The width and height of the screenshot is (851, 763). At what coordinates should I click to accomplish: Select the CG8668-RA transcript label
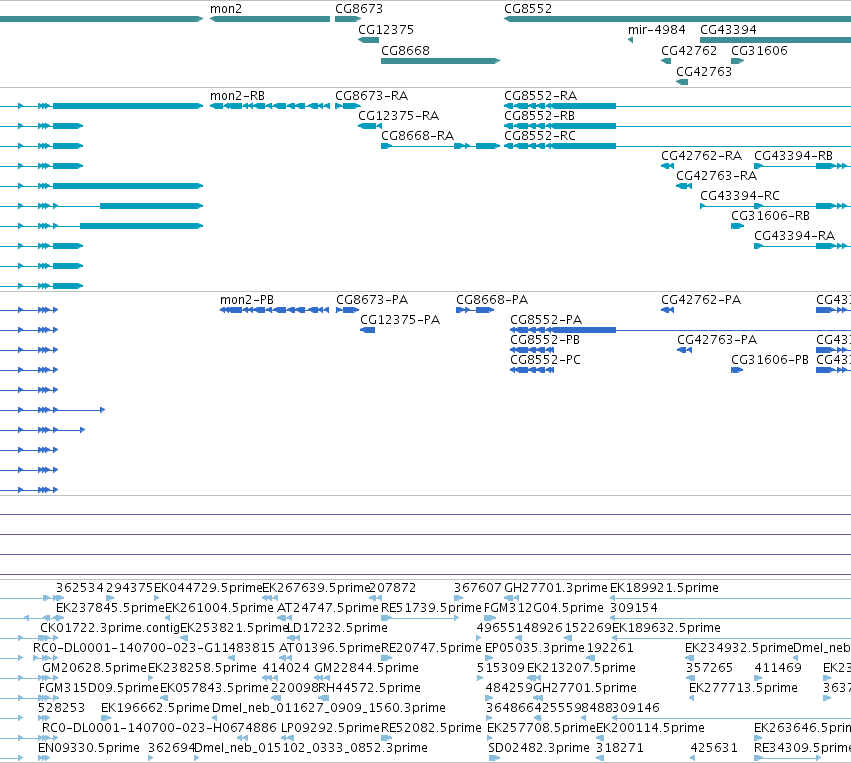tap(417, 136)
